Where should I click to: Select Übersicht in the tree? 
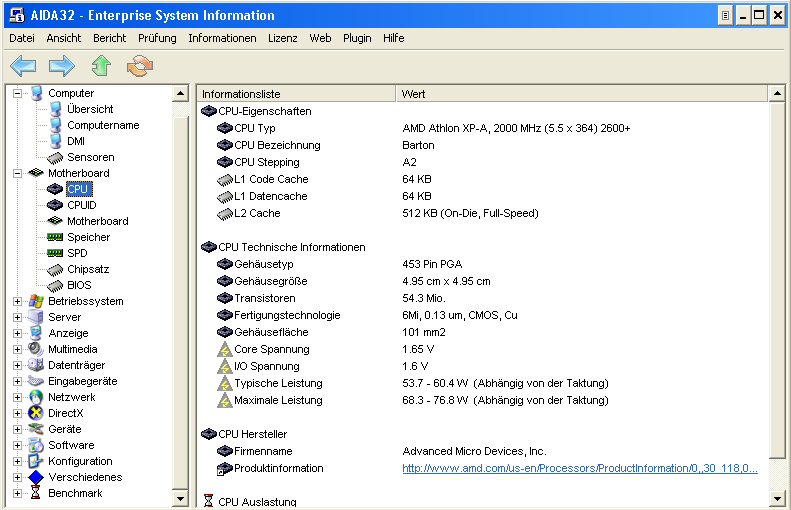(90, 109)
